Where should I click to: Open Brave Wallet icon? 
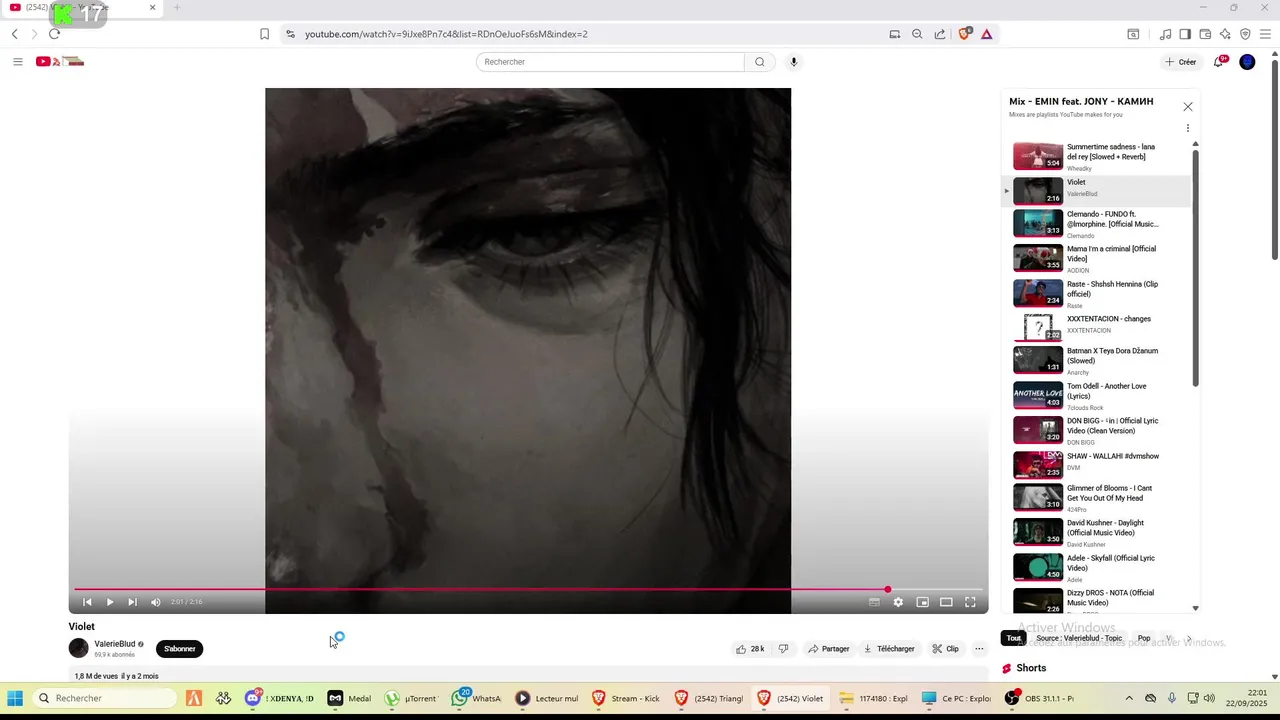click(x=1205, y=34)
